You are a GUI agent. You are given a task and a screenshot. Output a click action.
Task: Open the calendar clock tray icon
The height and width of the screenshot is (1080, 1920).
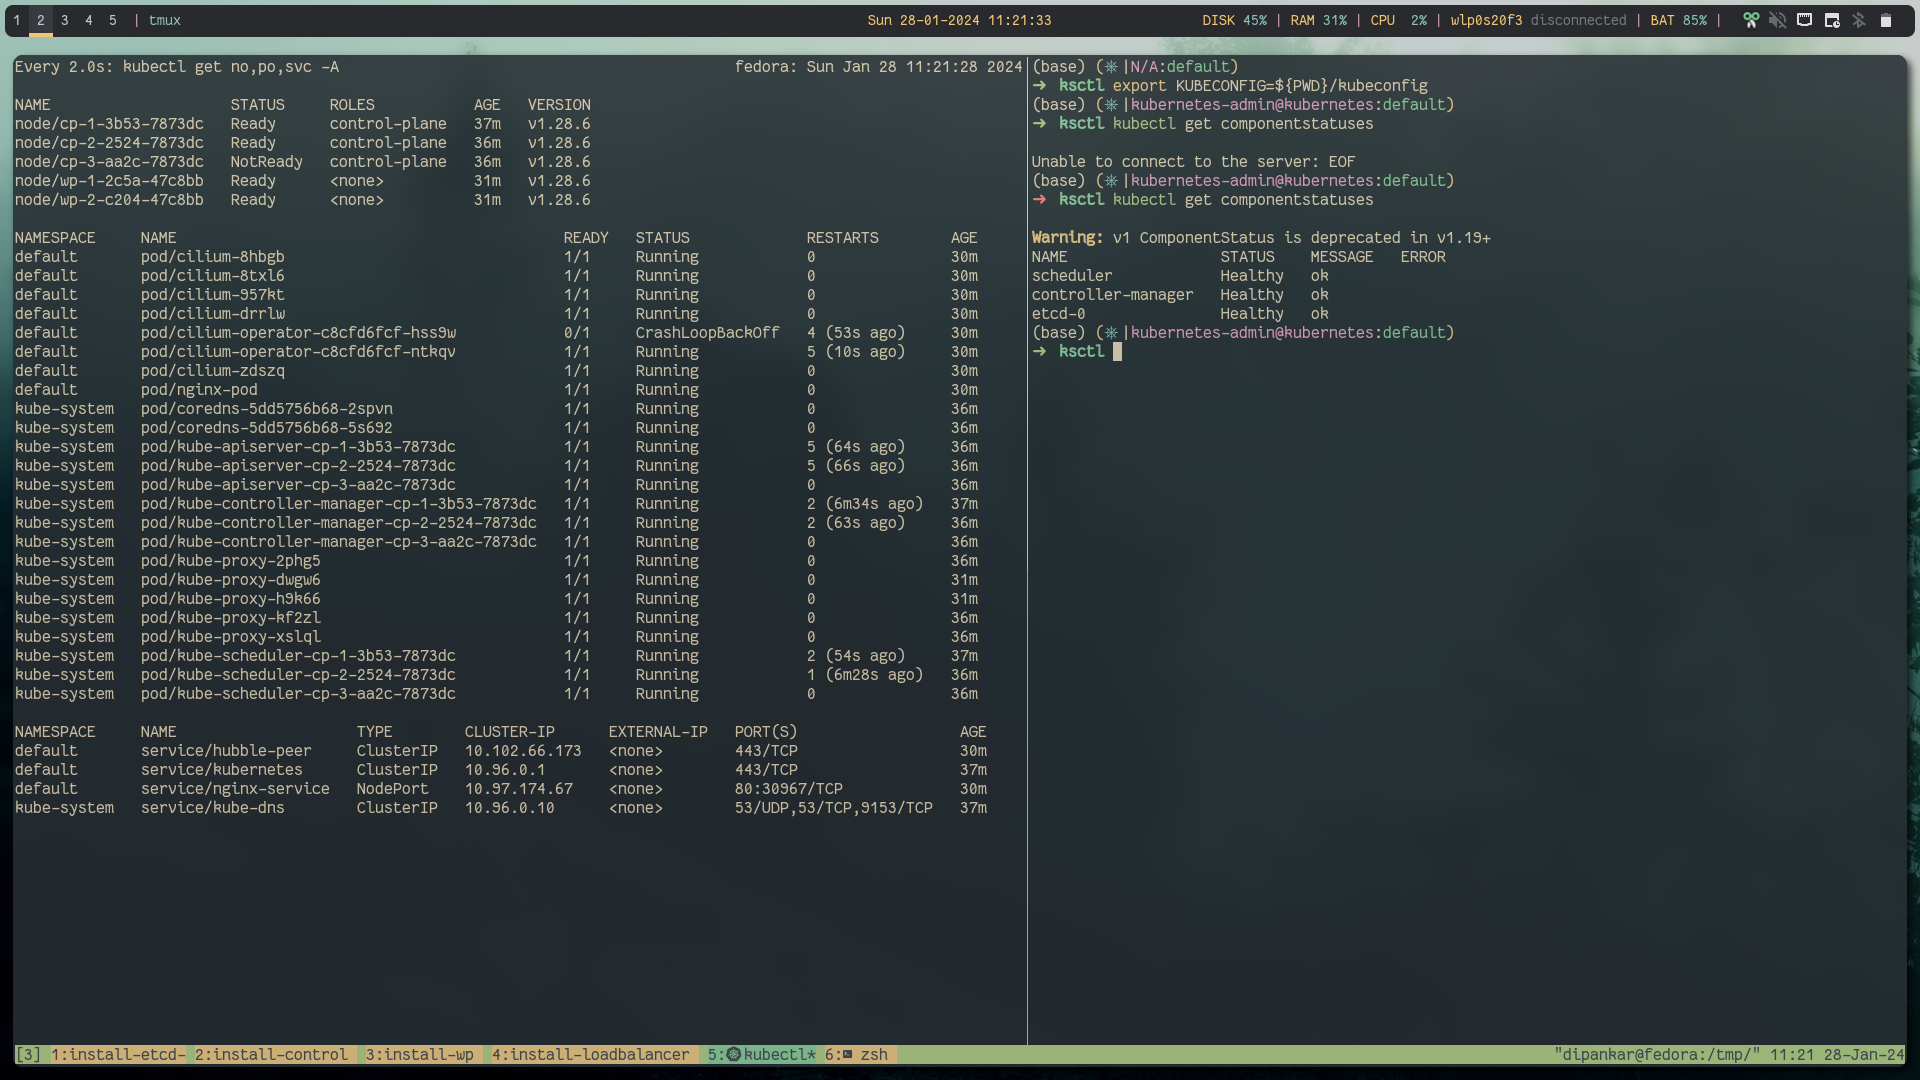[1831, 20]
